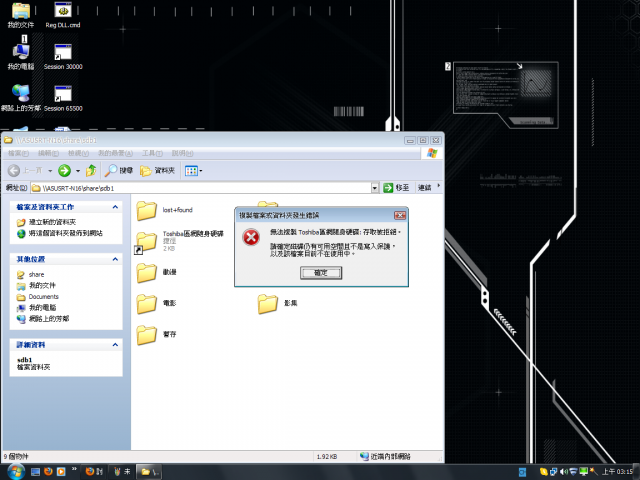Click the 確定 button in error dialog
640x480 pixels.
321,273
